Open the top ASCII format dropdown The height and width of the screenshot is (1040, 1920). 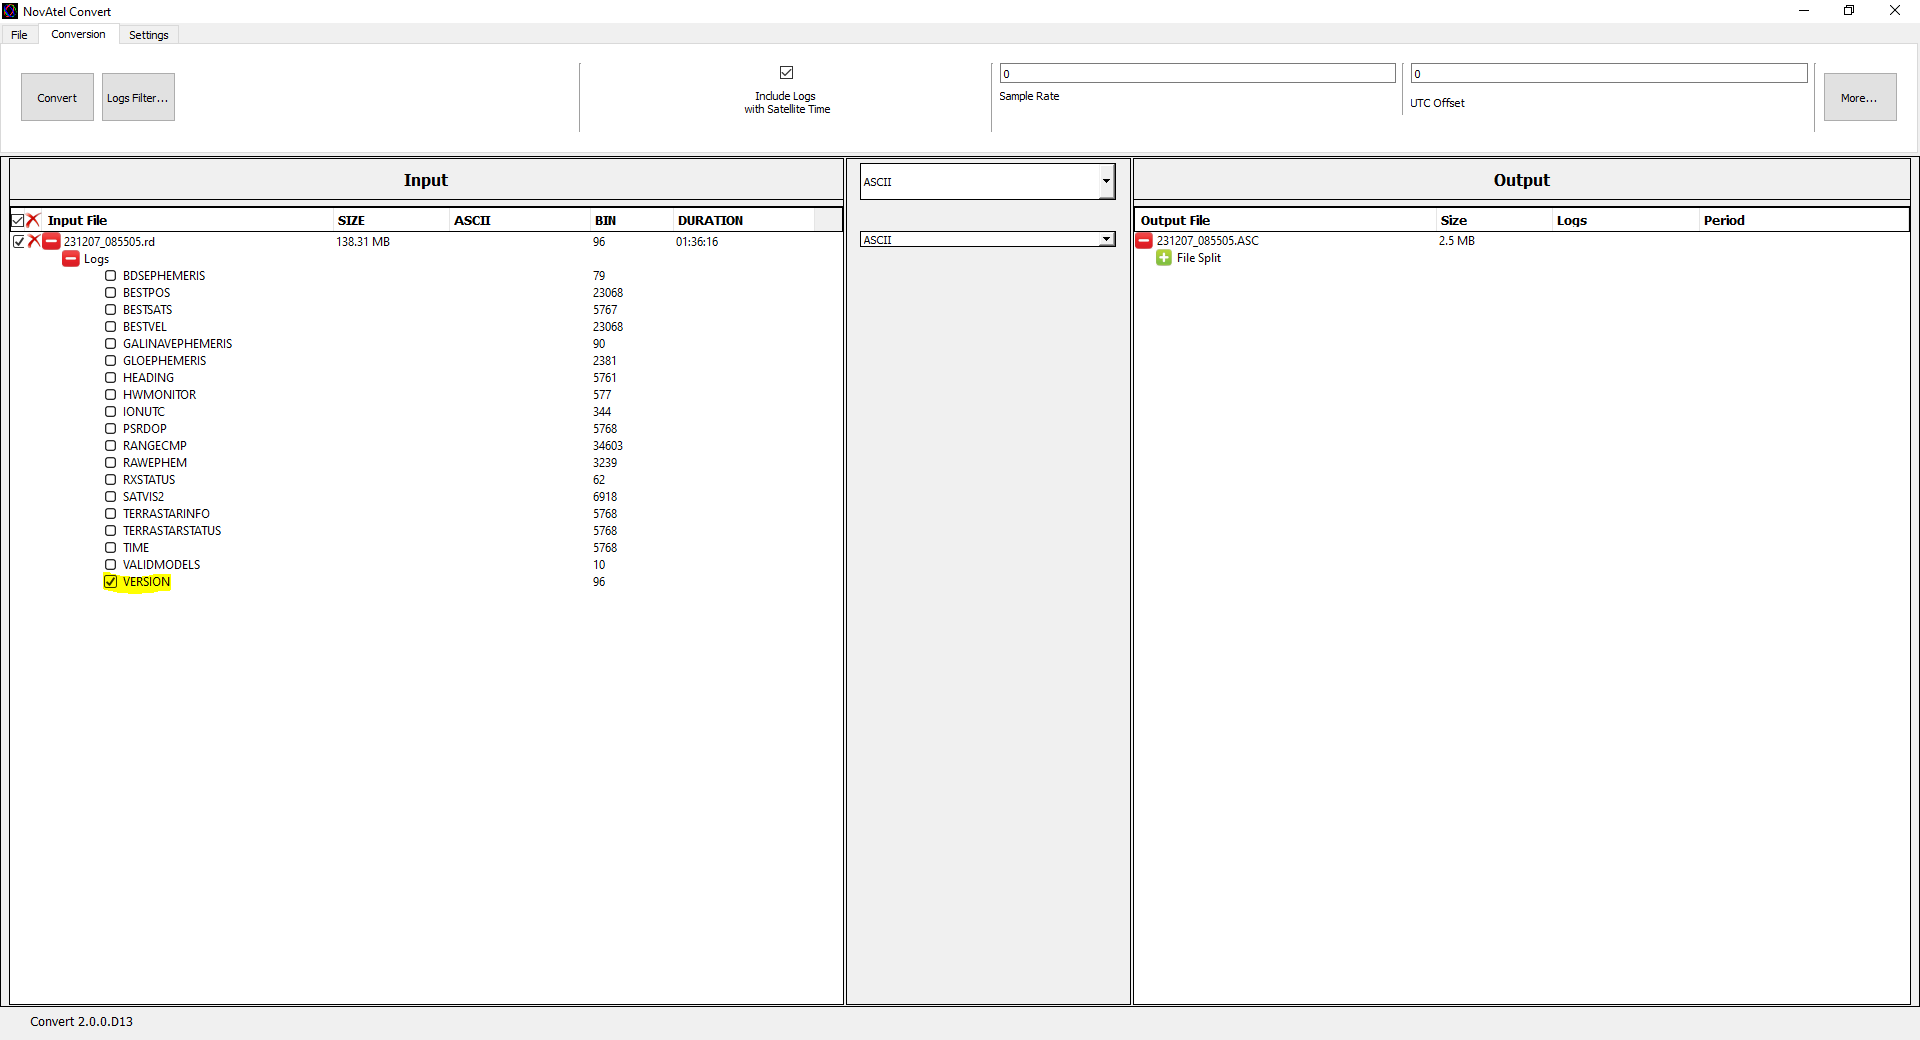[x=1106, y=182]
